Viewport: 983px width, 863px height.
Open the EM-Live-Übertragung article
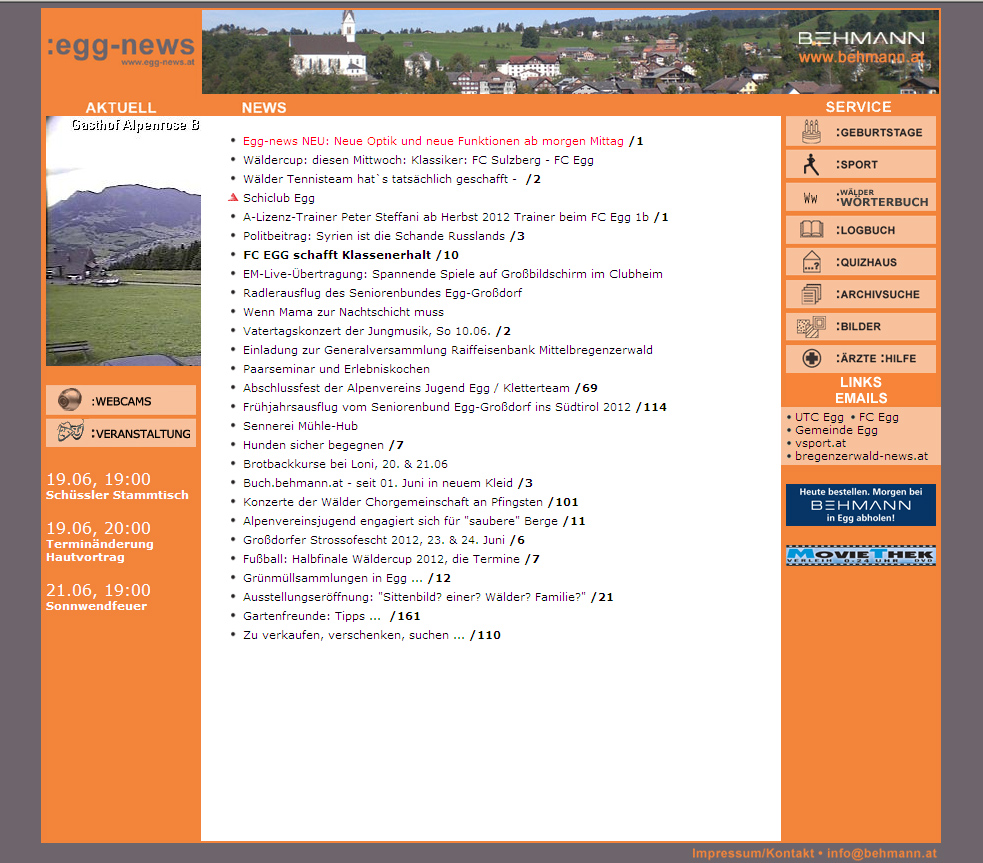[x=453, y=274]
